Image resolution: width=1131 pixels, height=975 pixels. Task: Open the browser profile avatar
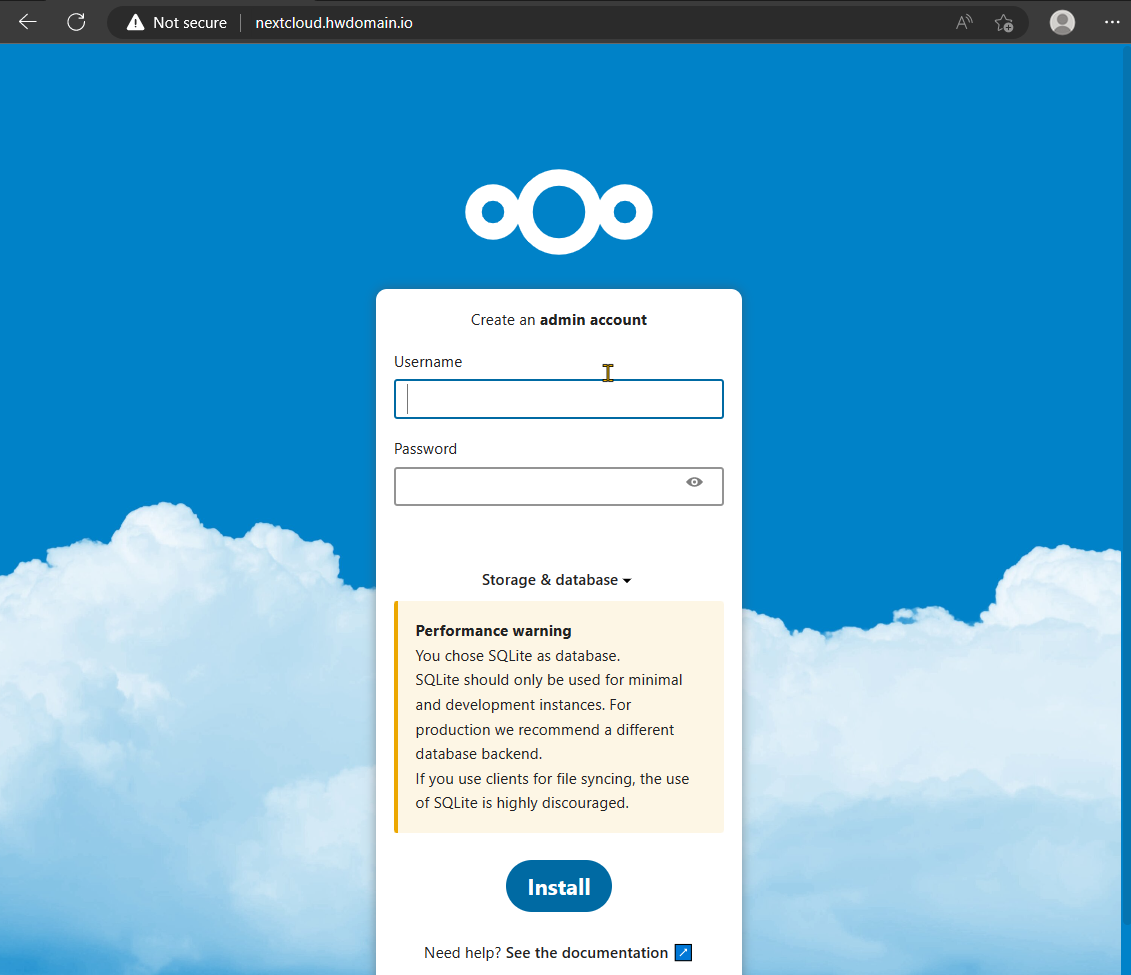coord(1062,22)
